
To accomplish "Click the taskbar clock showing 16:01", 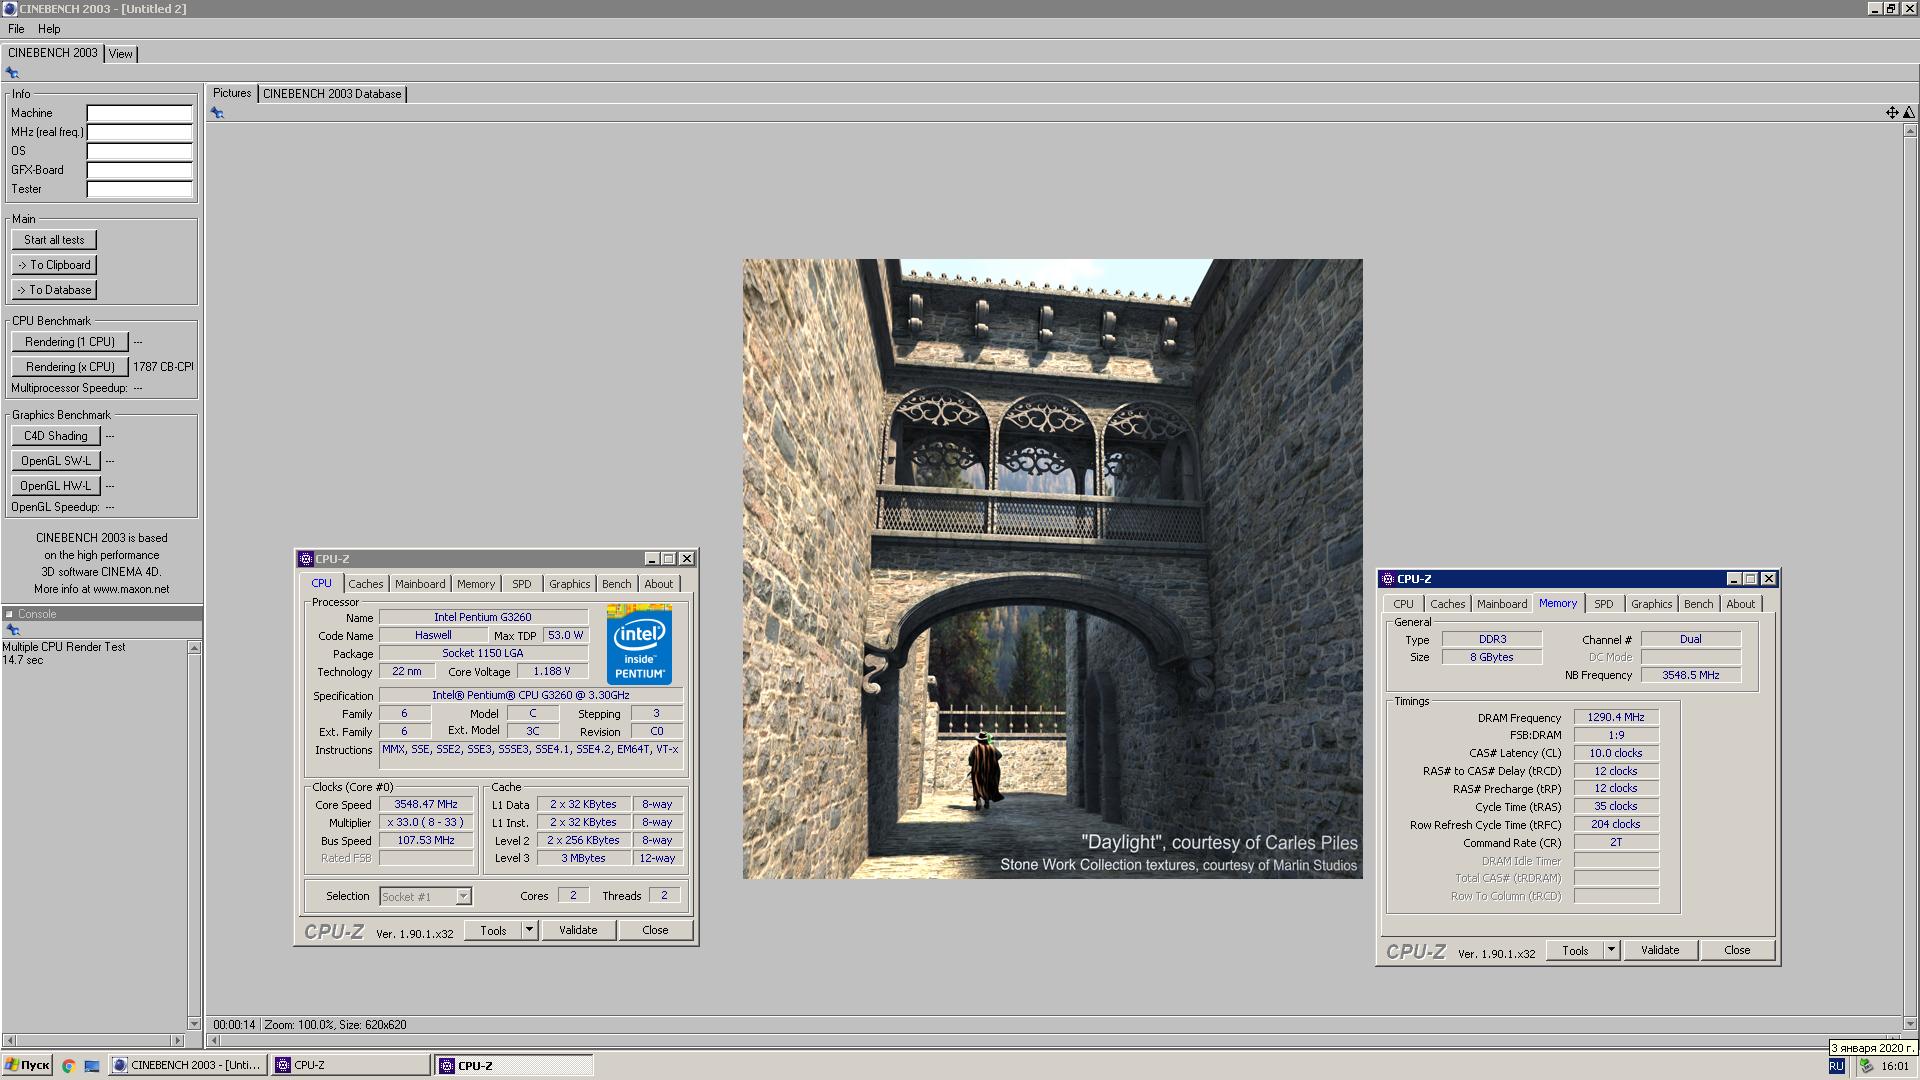I will [x=1895, y=1066].
